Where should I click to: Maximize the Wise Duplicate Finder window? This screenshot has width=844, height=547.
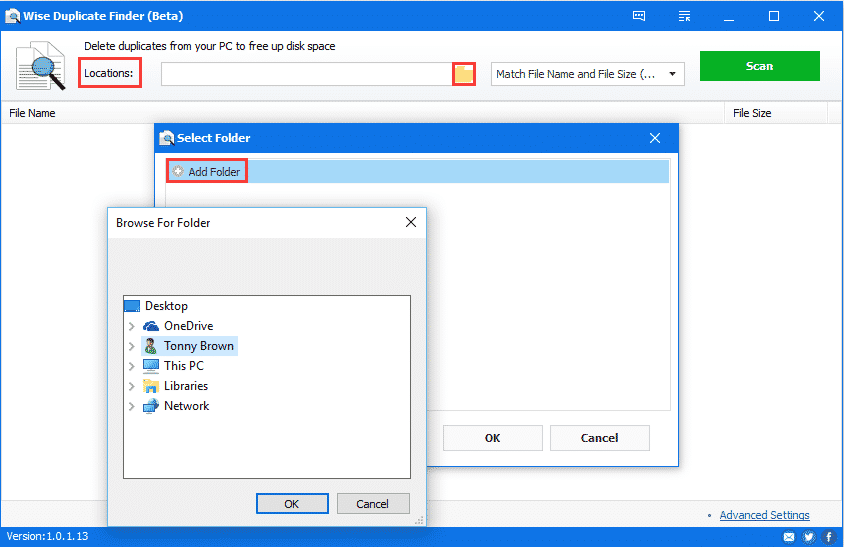773,16
